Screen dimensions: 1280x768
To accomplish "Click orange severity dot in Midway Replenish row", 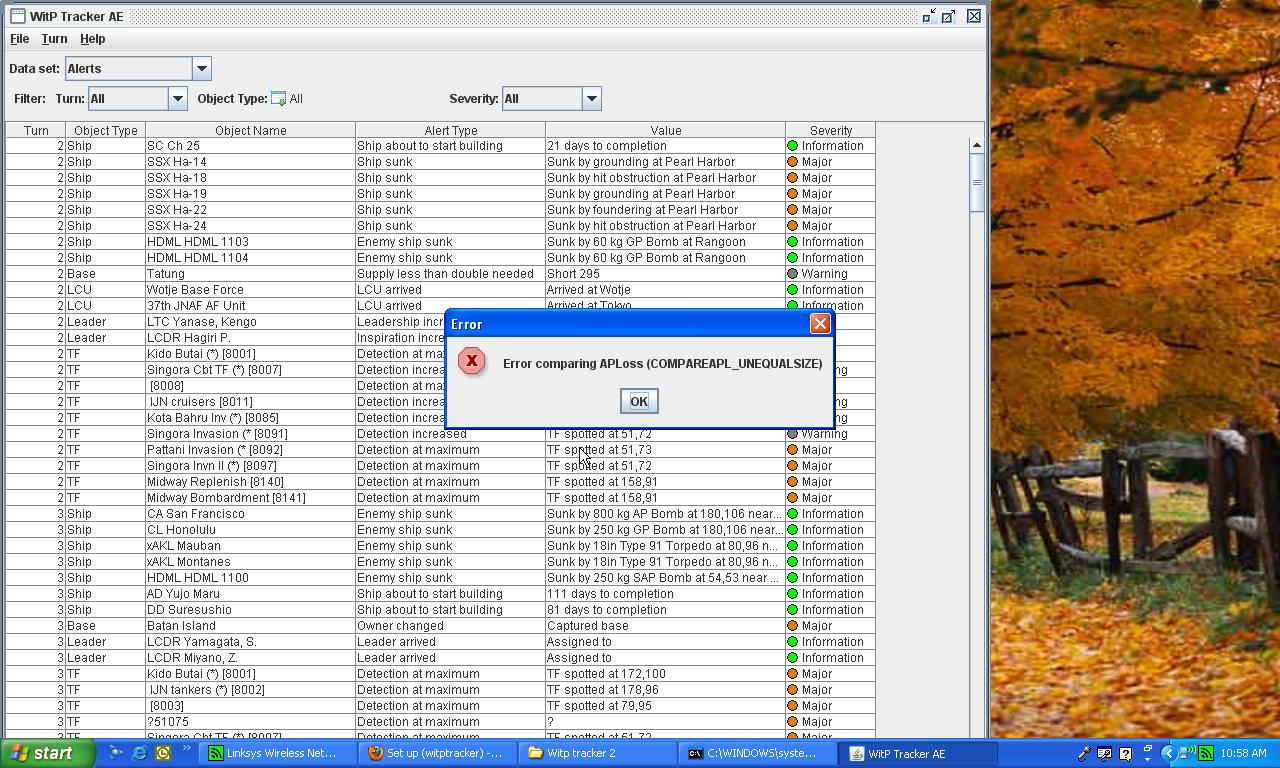I will click(793, 482).
